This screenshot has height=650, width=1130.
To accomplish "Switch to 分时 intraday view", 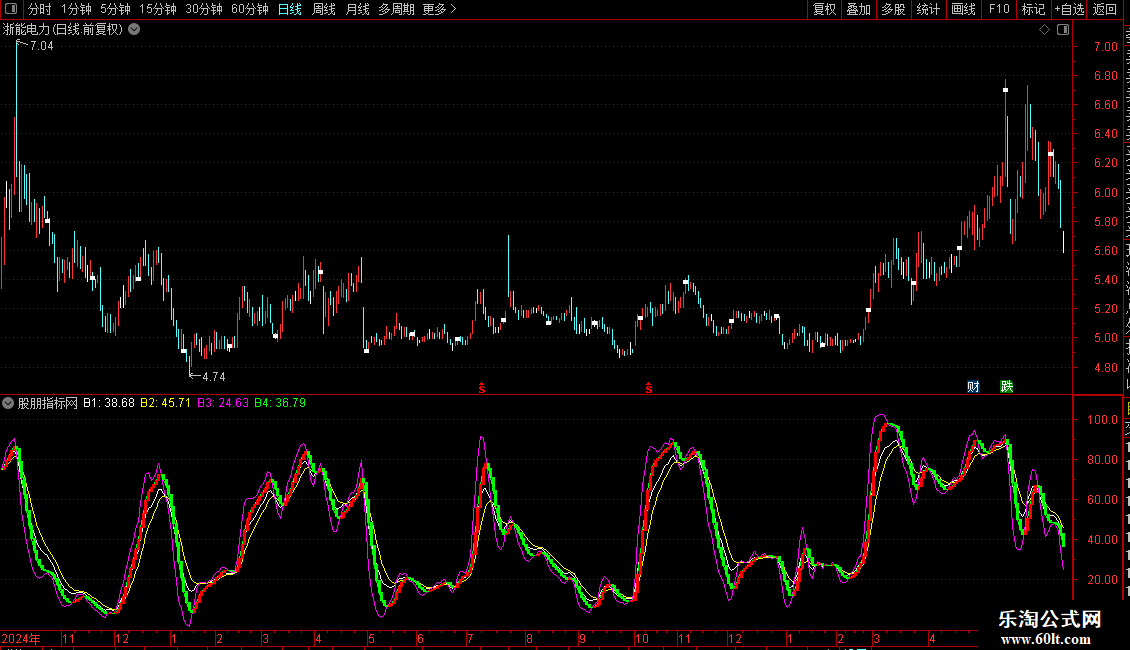I will point(40,9).
